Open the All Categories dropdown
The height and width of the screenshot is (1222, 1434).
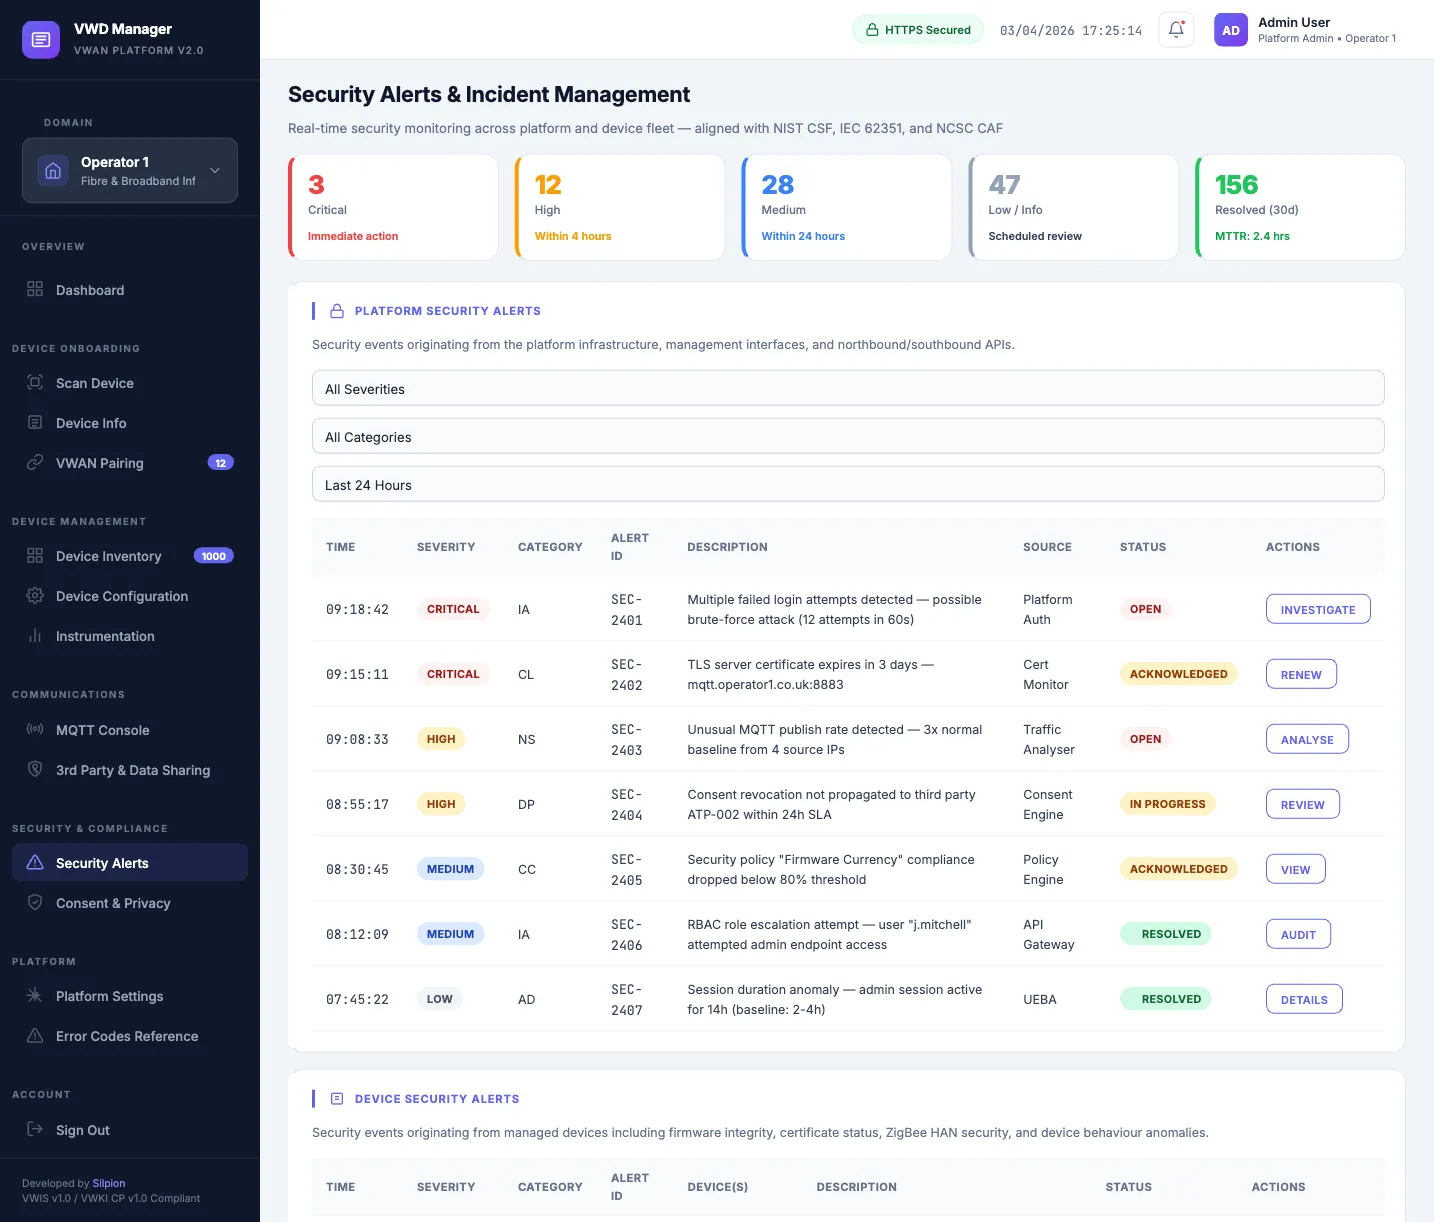[847, 436]
